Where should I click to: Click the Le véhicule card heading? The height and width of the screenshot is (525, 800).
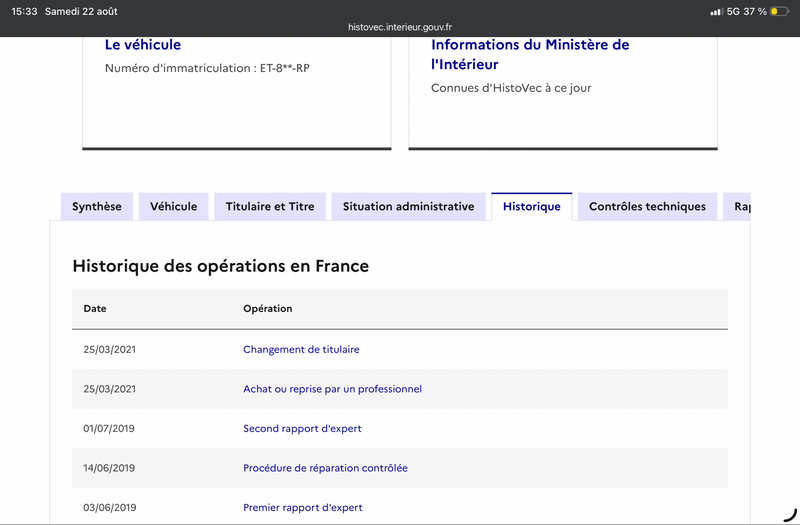pyautogui.click(x=143, y=45)
